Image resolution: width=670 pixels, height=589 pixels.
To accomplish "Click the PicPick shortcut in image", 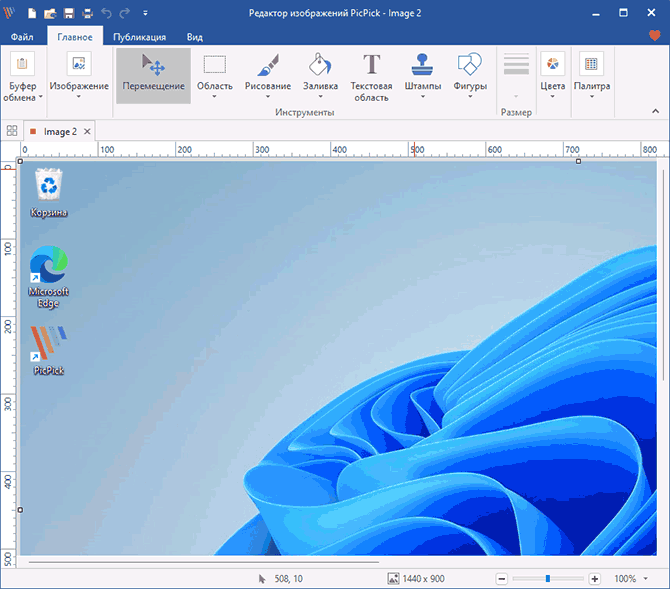I will [x=49, y=350].
